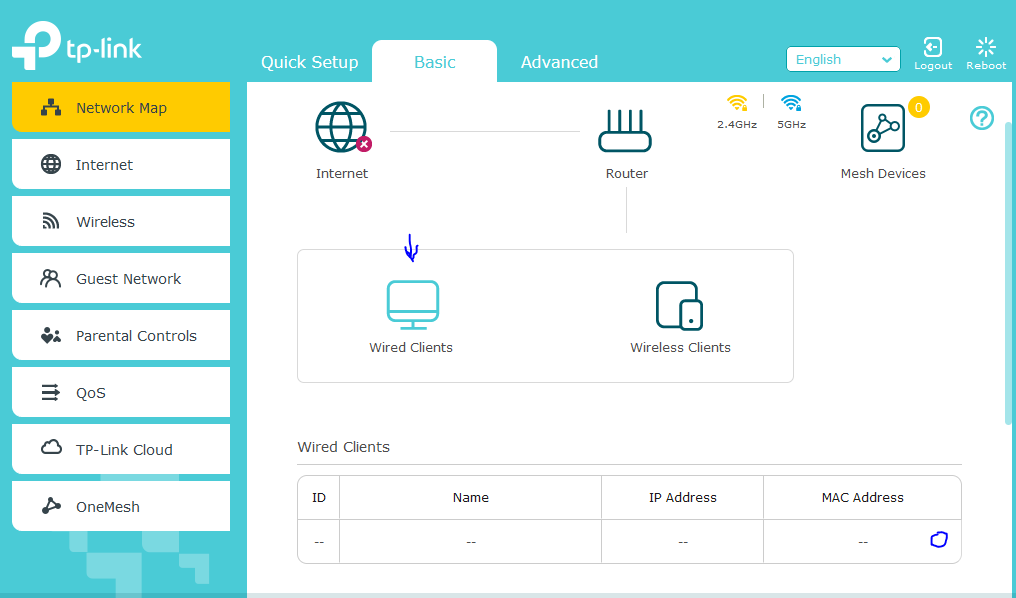Expand the English language dropdown
Screen dimensions: 1016x598
843,59
